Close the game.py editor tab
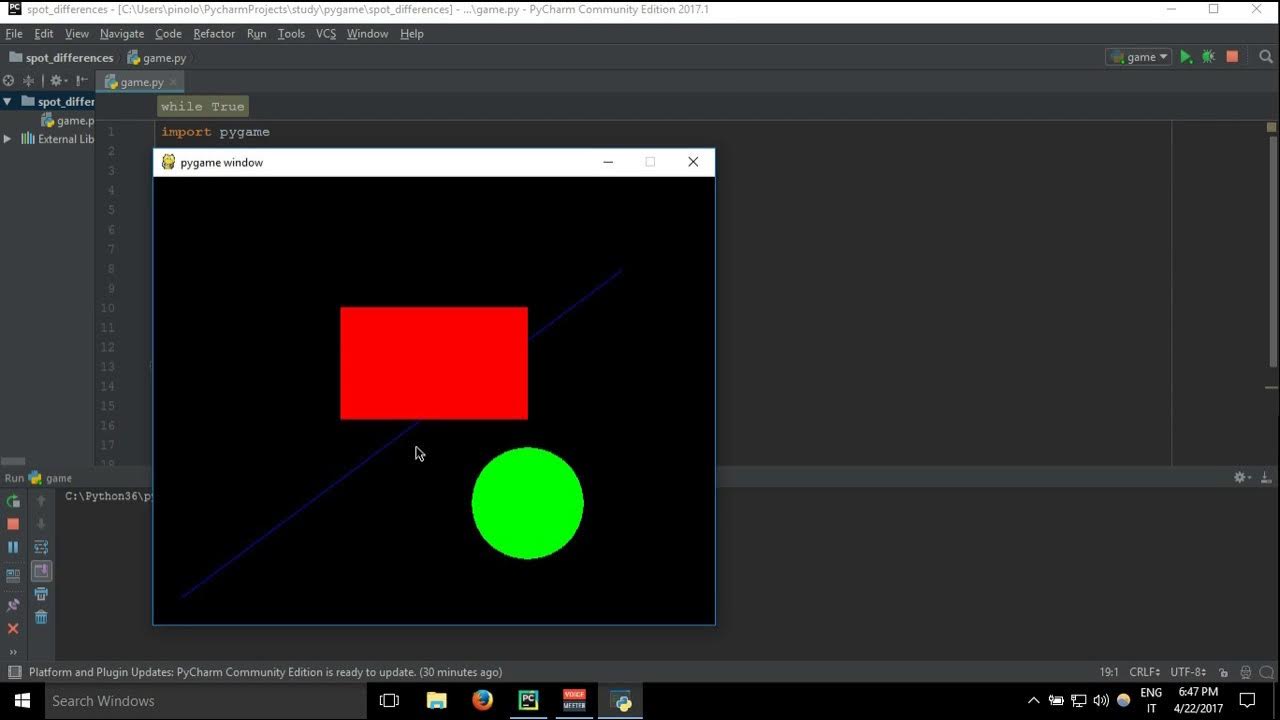Viewport: 1280px width, 720px height. [173, 82]
